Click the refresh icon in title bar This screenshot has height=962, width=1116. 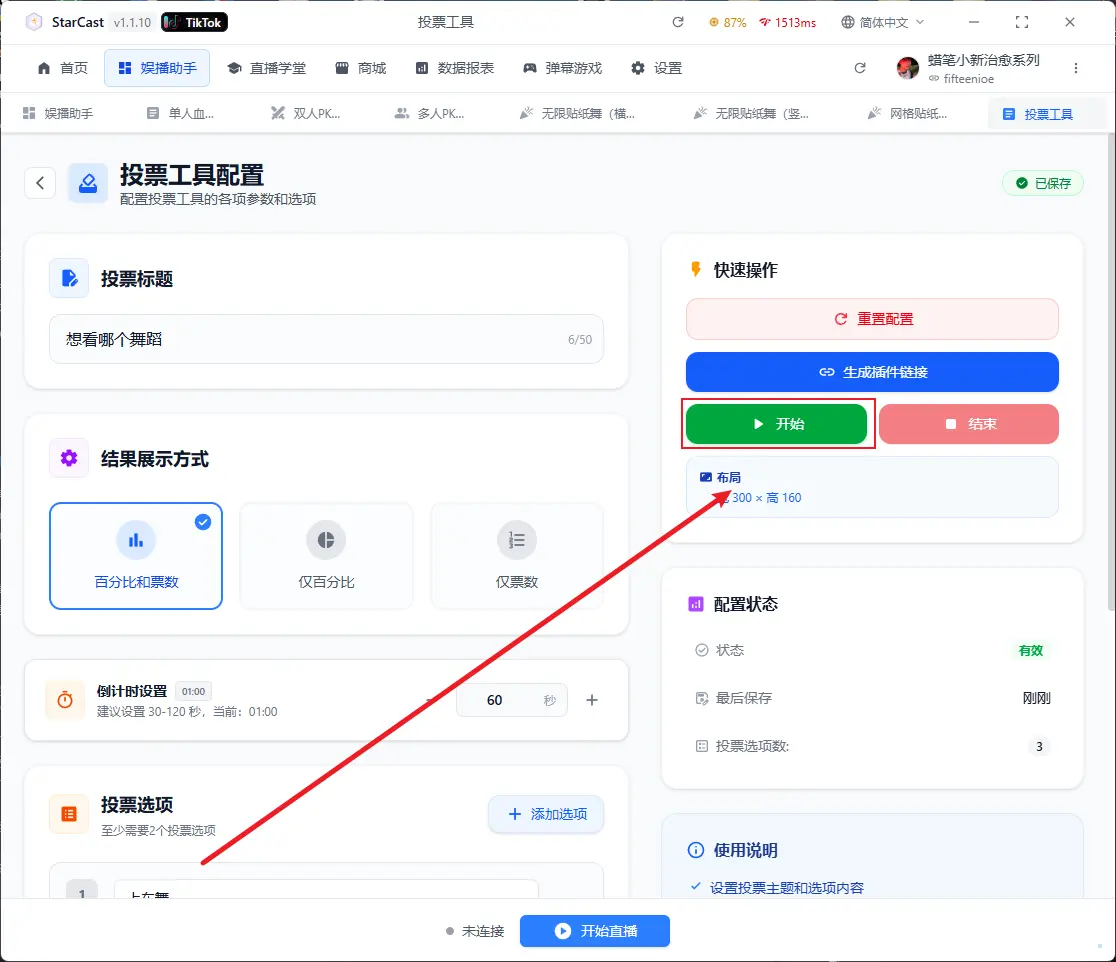[678, 22]
